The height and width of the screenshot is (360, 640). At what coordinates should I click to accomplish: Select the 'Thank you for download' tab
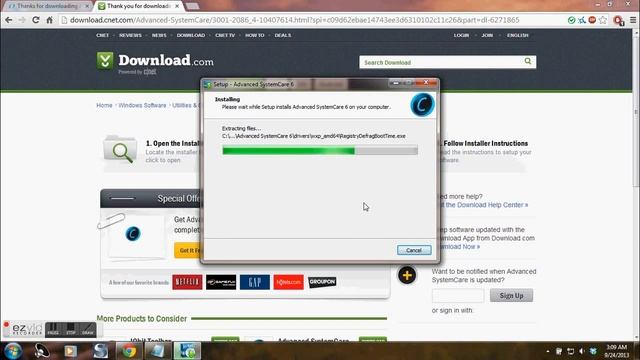[x=139, y=6]
